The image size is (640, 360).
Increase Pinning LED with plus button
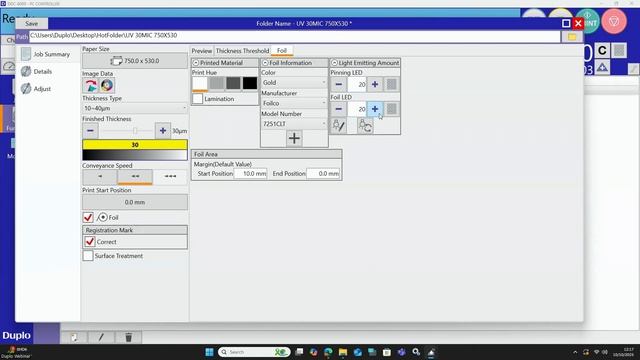375,84
